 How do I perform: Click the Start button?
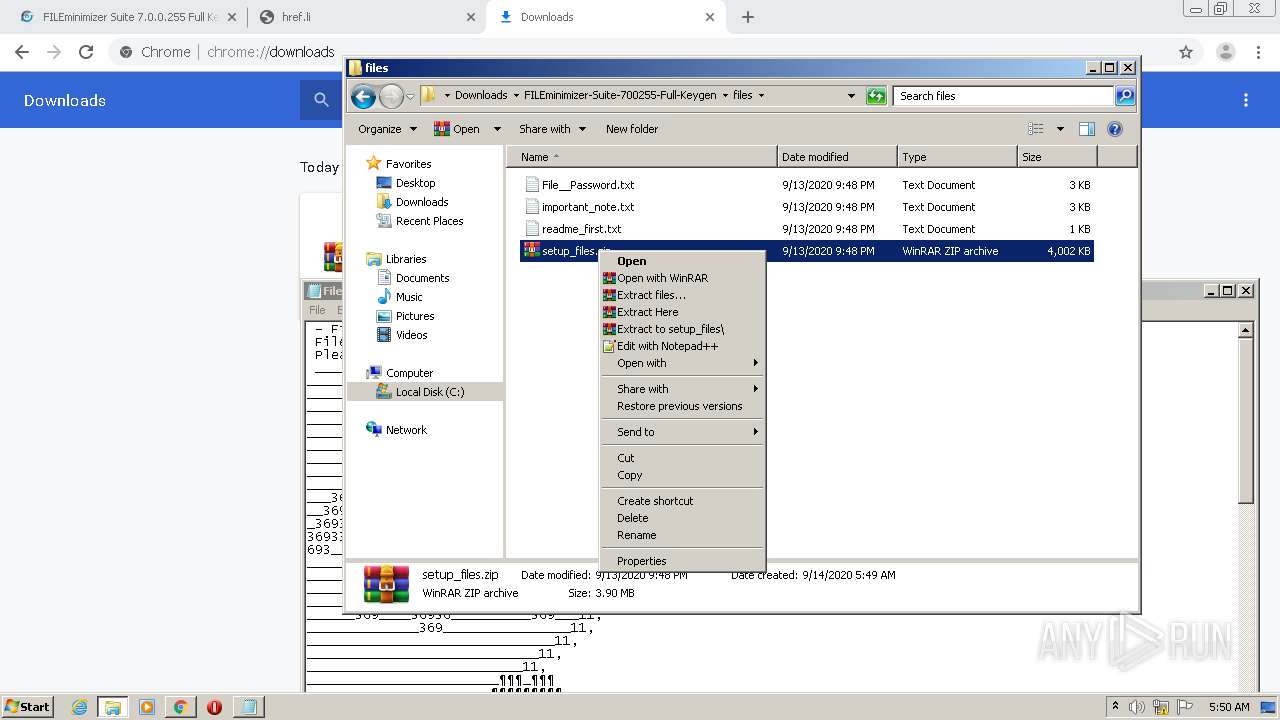(28, 707)
